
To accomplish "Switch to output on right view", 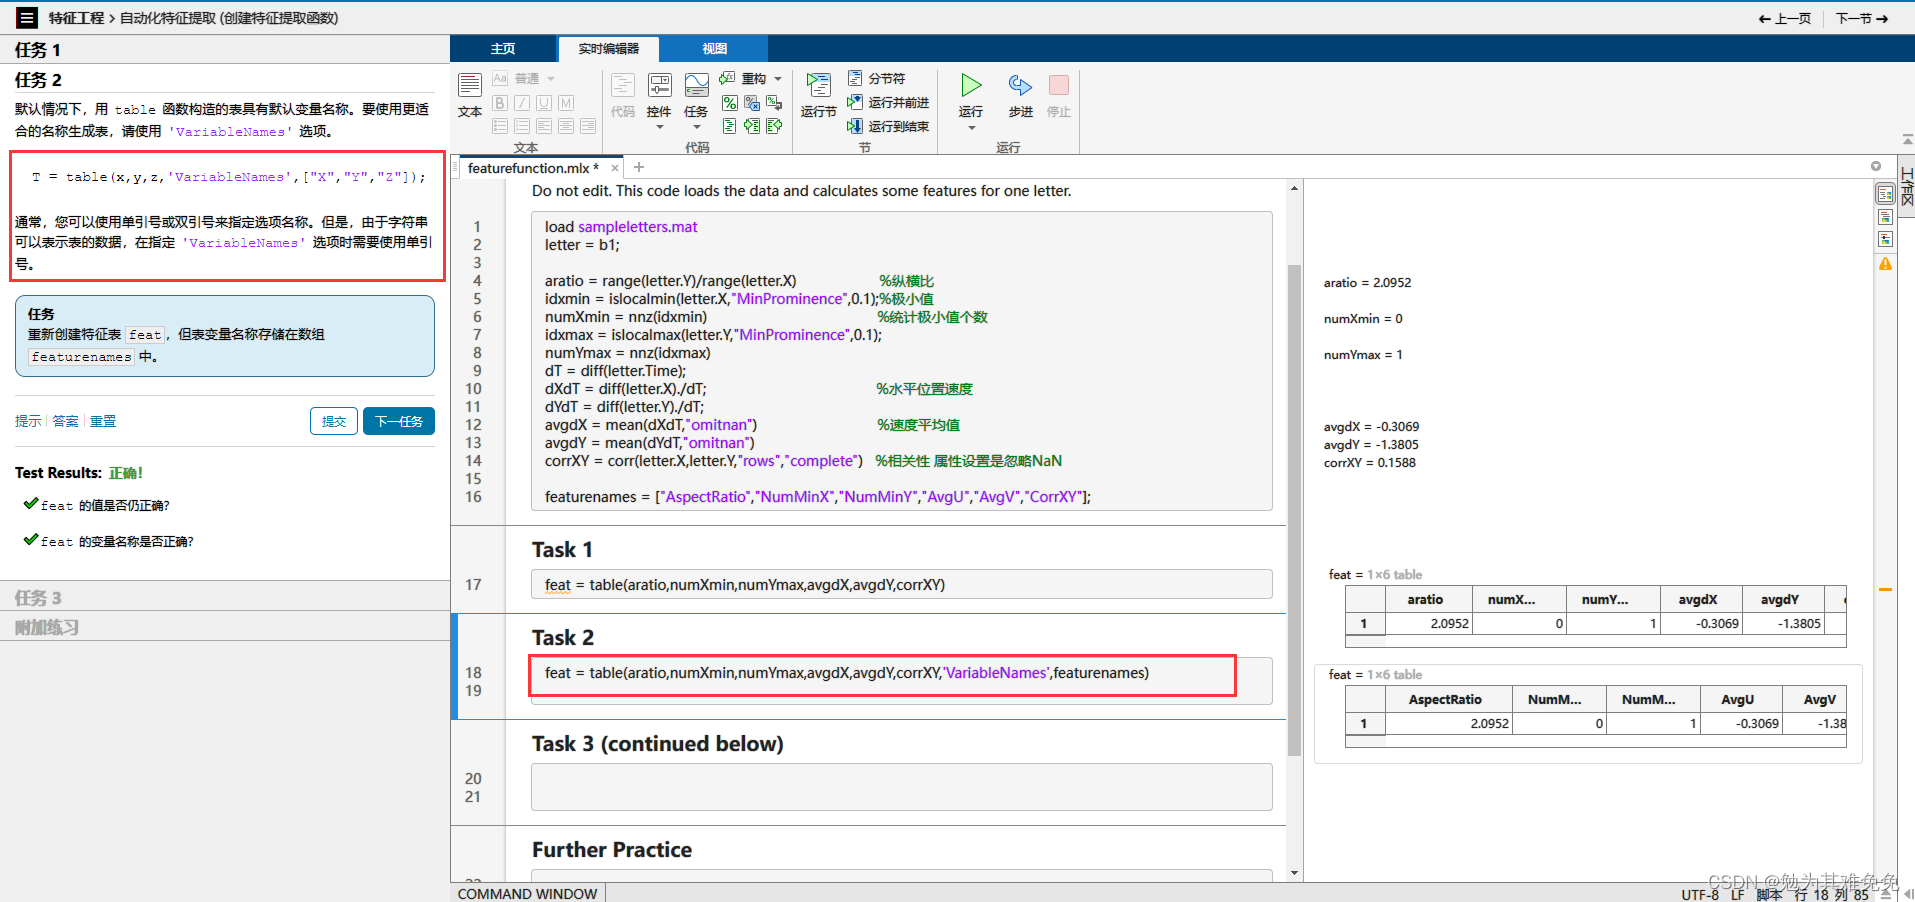I will (1885, 194).
